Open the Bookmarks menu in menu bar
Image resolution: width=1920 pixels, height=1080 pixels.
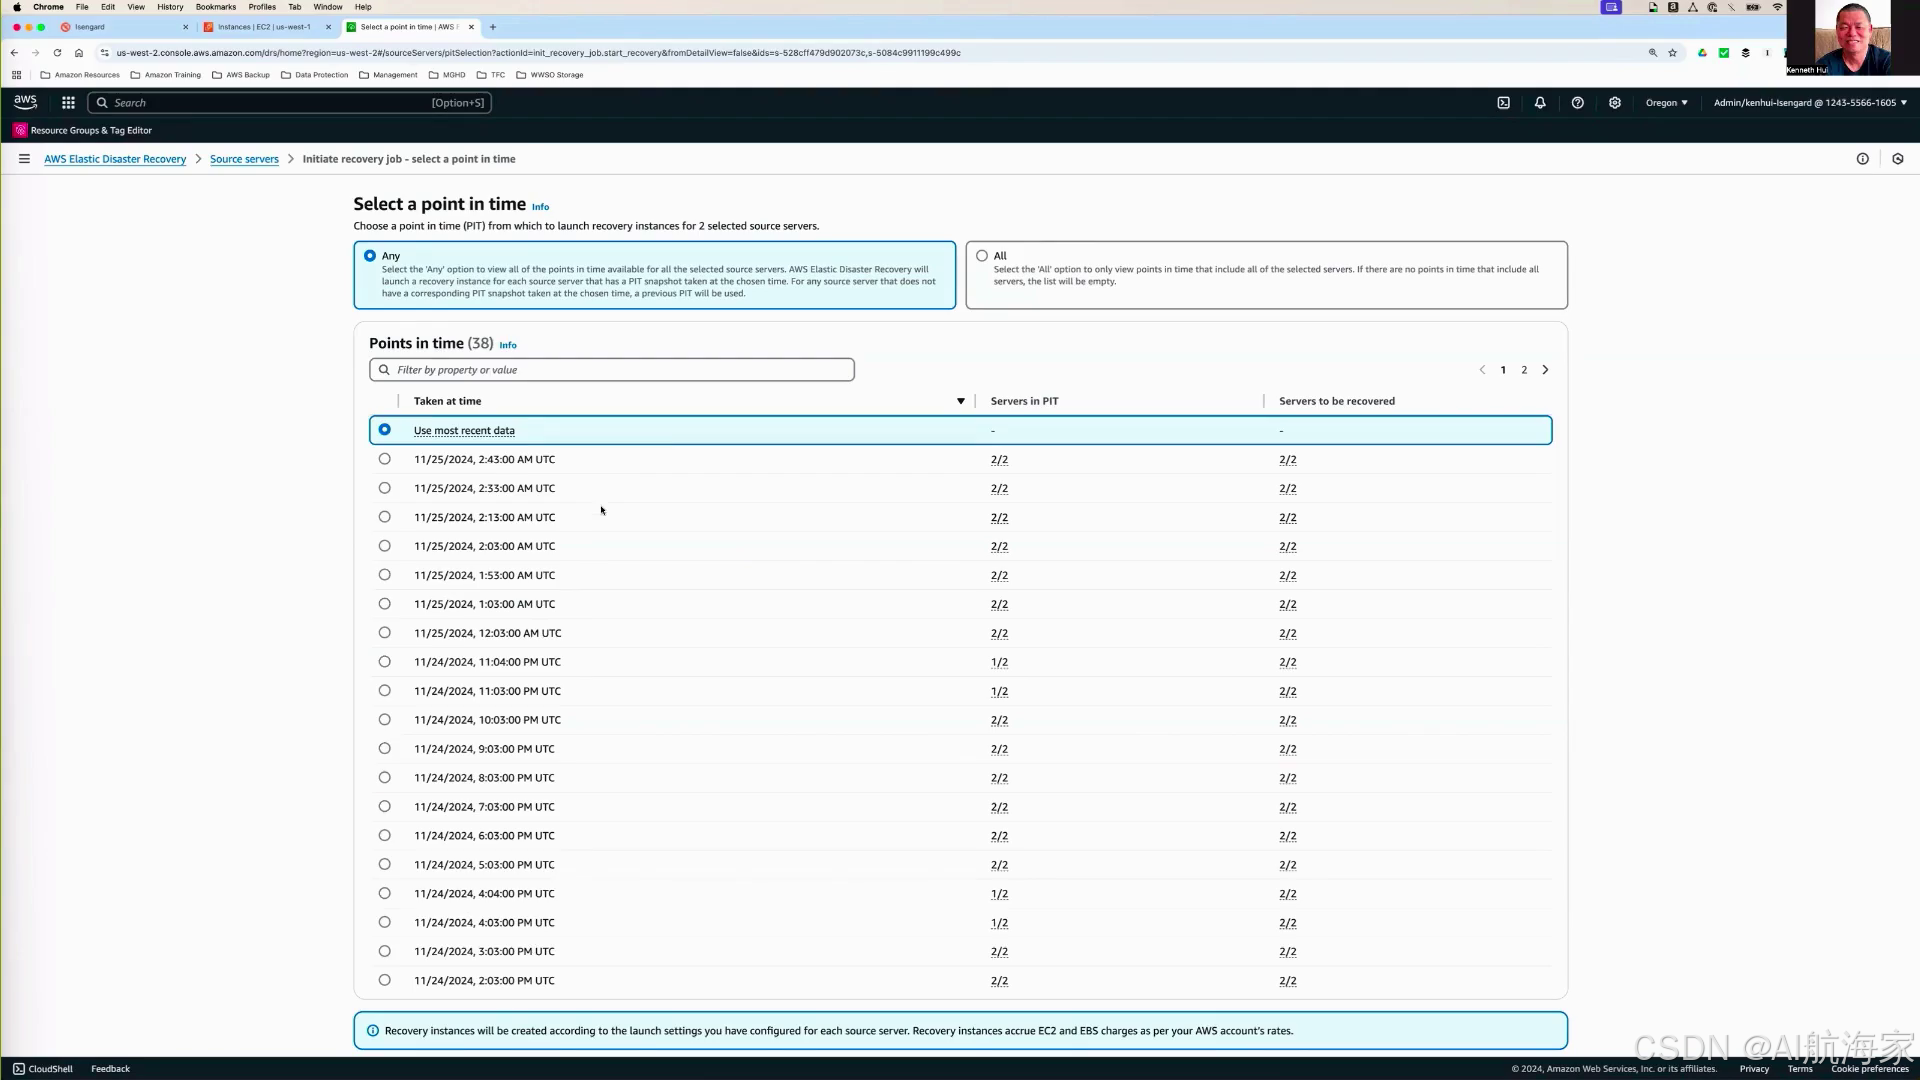point(216,7)
